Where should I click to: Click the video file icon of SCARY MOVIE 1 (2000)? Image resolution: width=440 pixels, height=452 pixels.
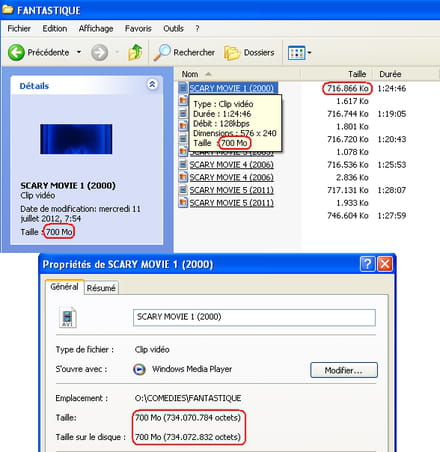[x=183, y=88]
